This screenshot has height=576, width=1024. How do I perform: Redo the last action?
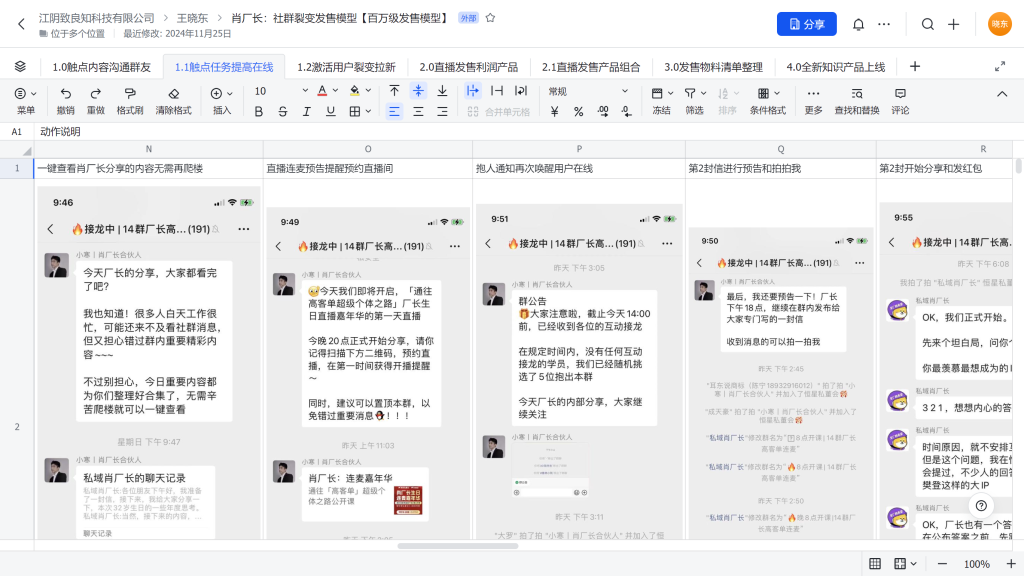[x=96, y=101]
